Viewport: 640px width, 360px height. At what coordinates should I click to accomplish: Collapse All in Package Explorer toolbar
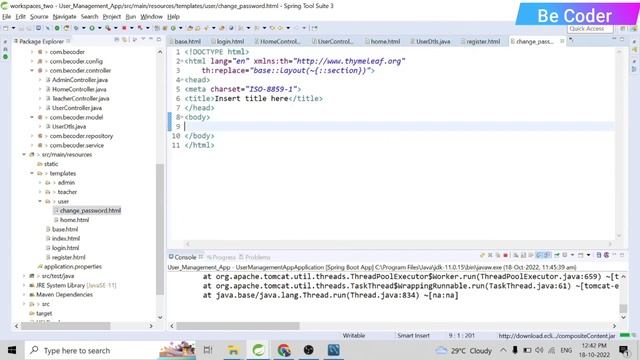click(x=117, y=40)
